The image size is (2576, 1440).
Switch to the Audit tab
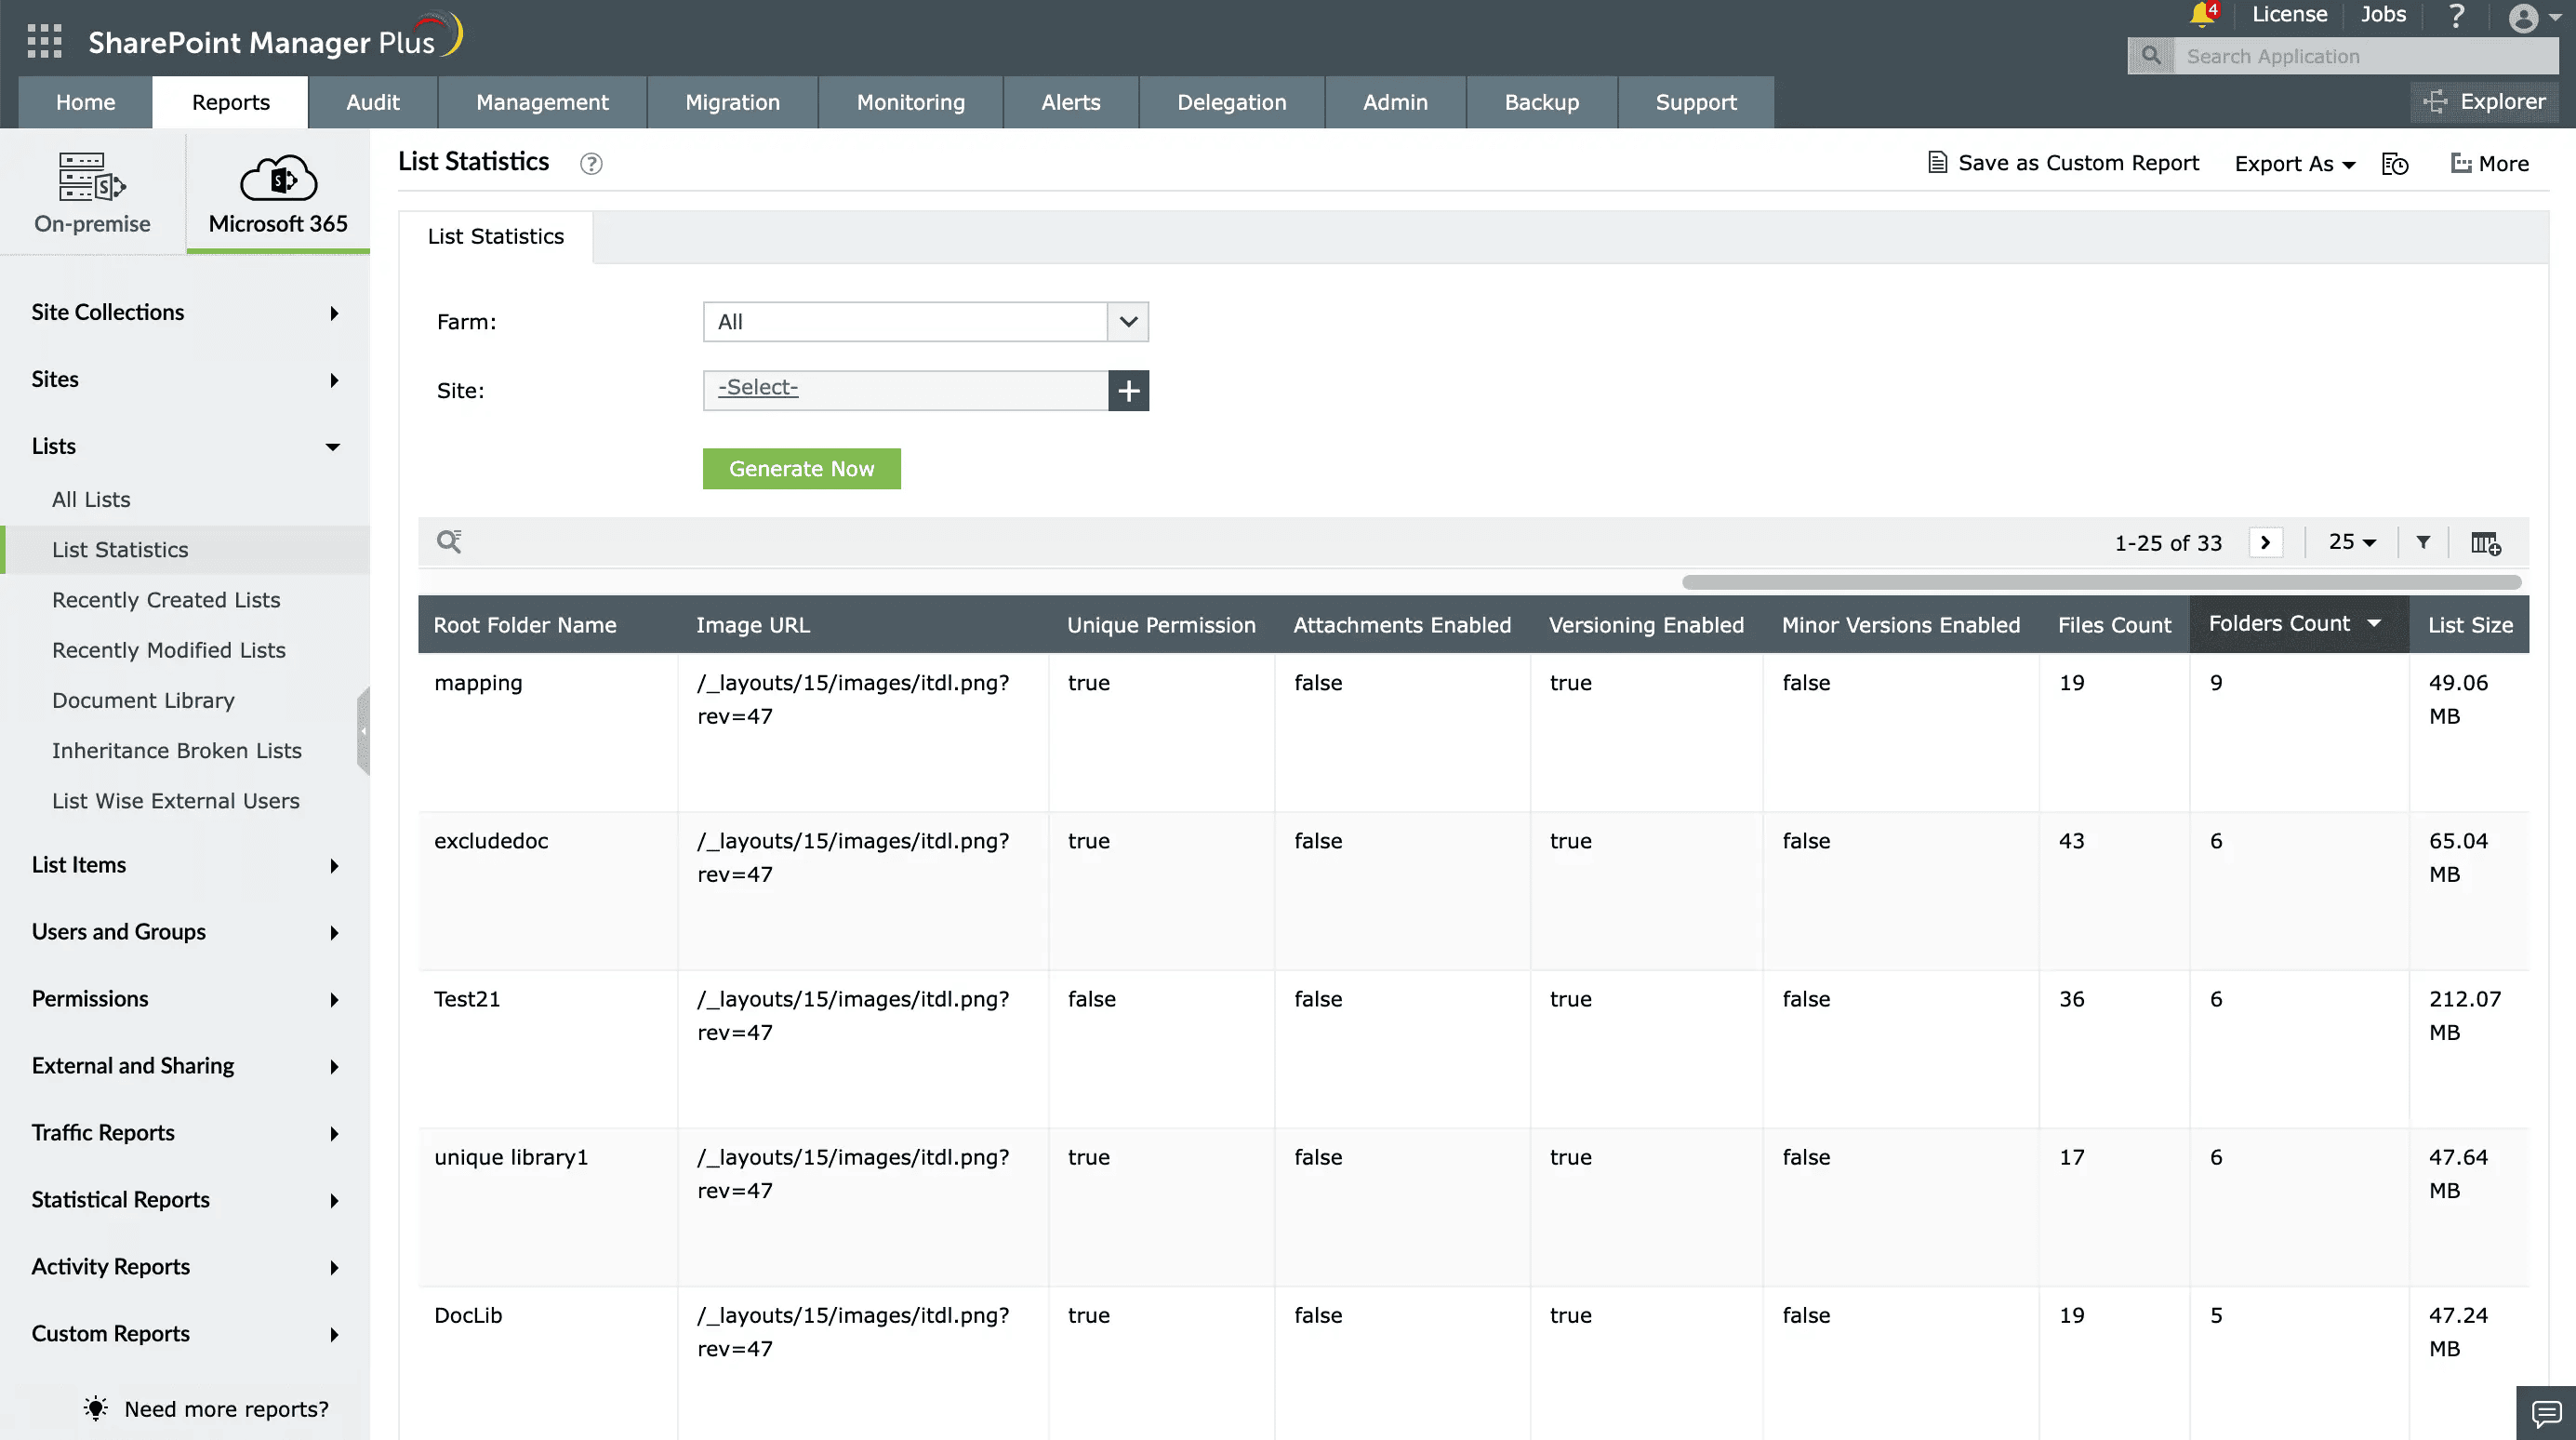[373, 102]
